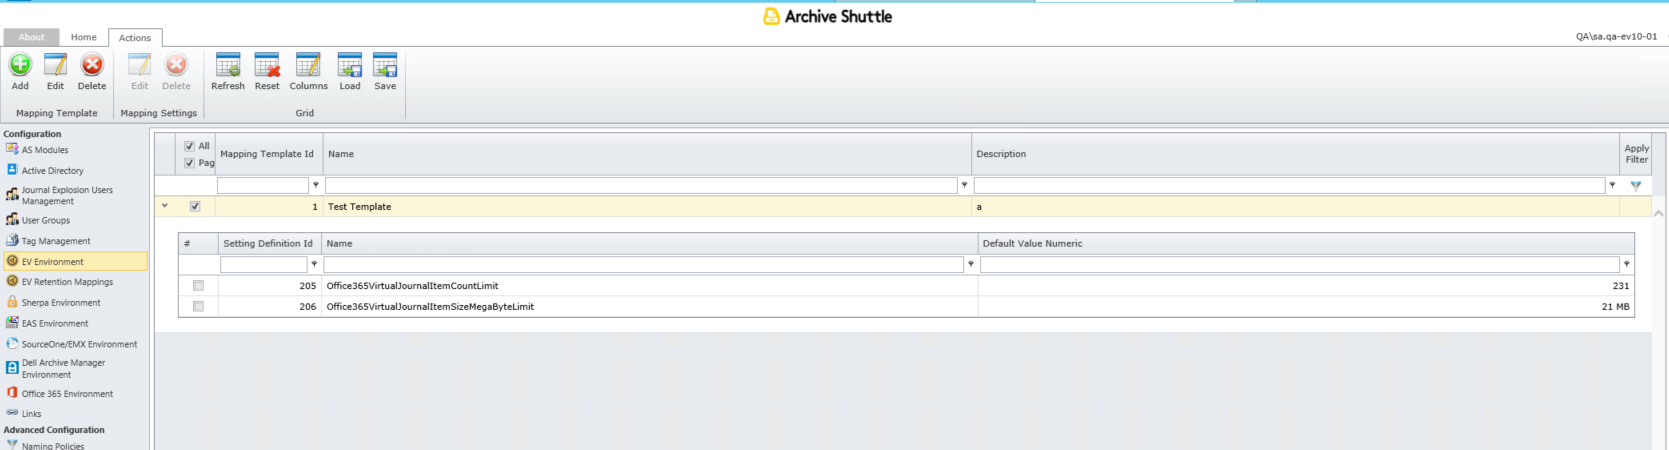Uncheck the Test Template row checkbox

coord(195,207)
